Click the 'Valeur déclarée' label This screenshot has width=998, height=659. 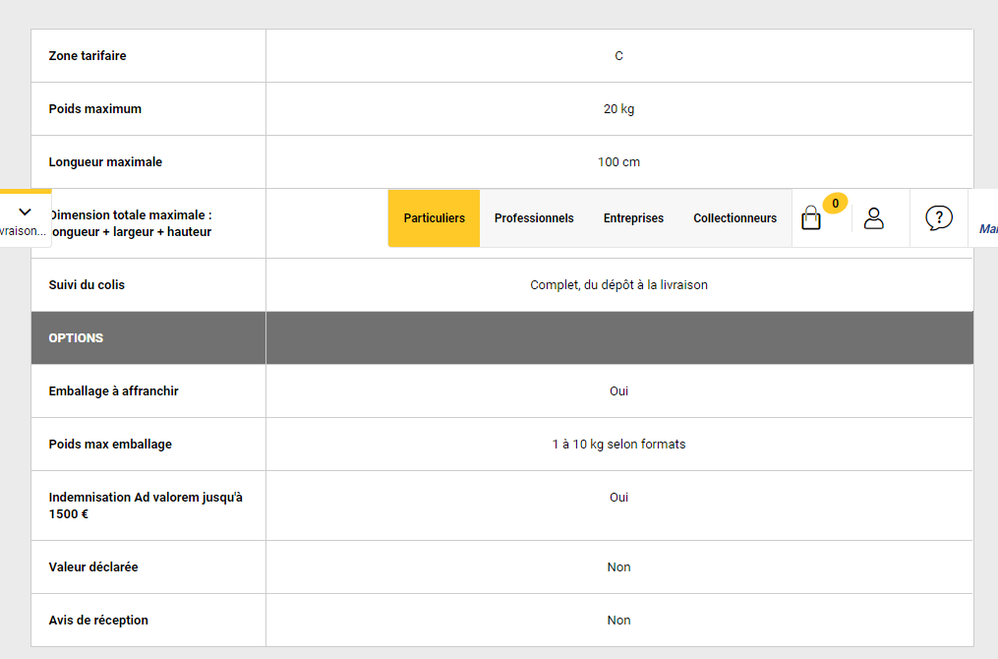(93, 567)
